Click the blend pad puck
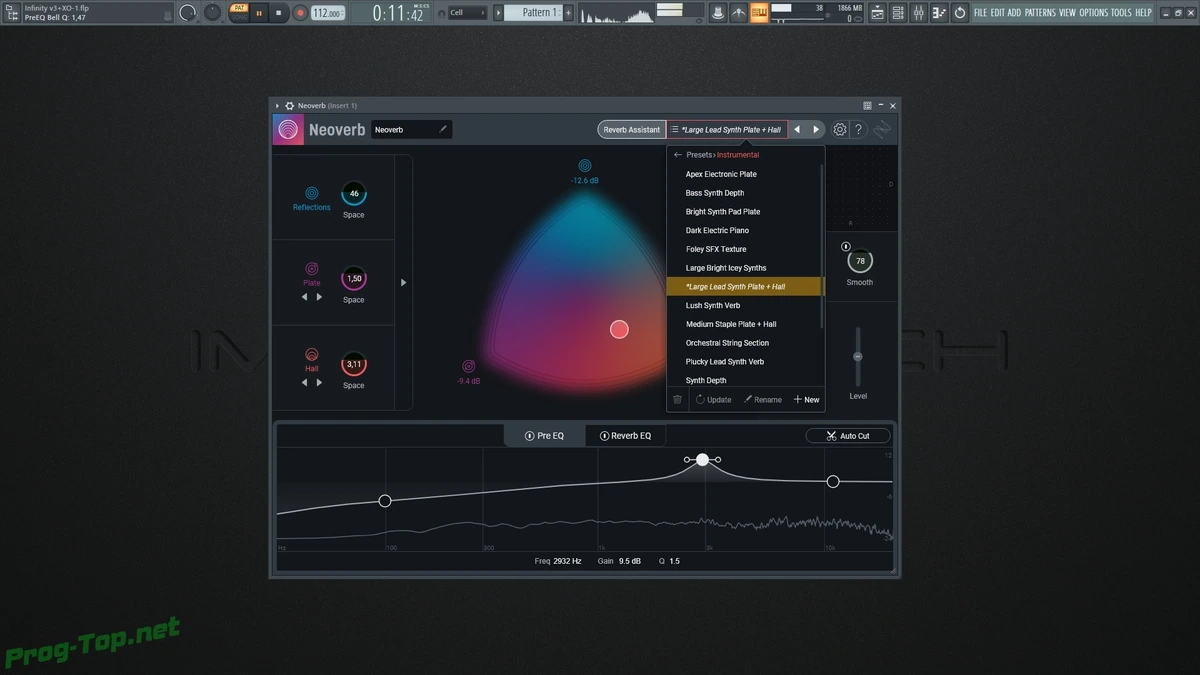 point(619,329)
